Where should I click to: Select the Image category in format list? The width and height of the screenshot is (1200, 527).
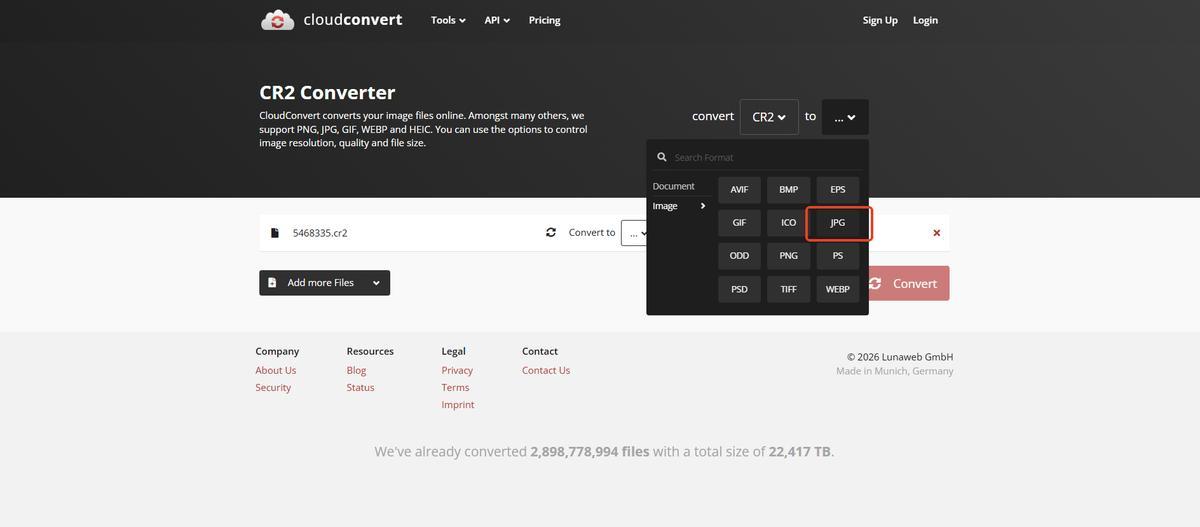pos(666,206)
